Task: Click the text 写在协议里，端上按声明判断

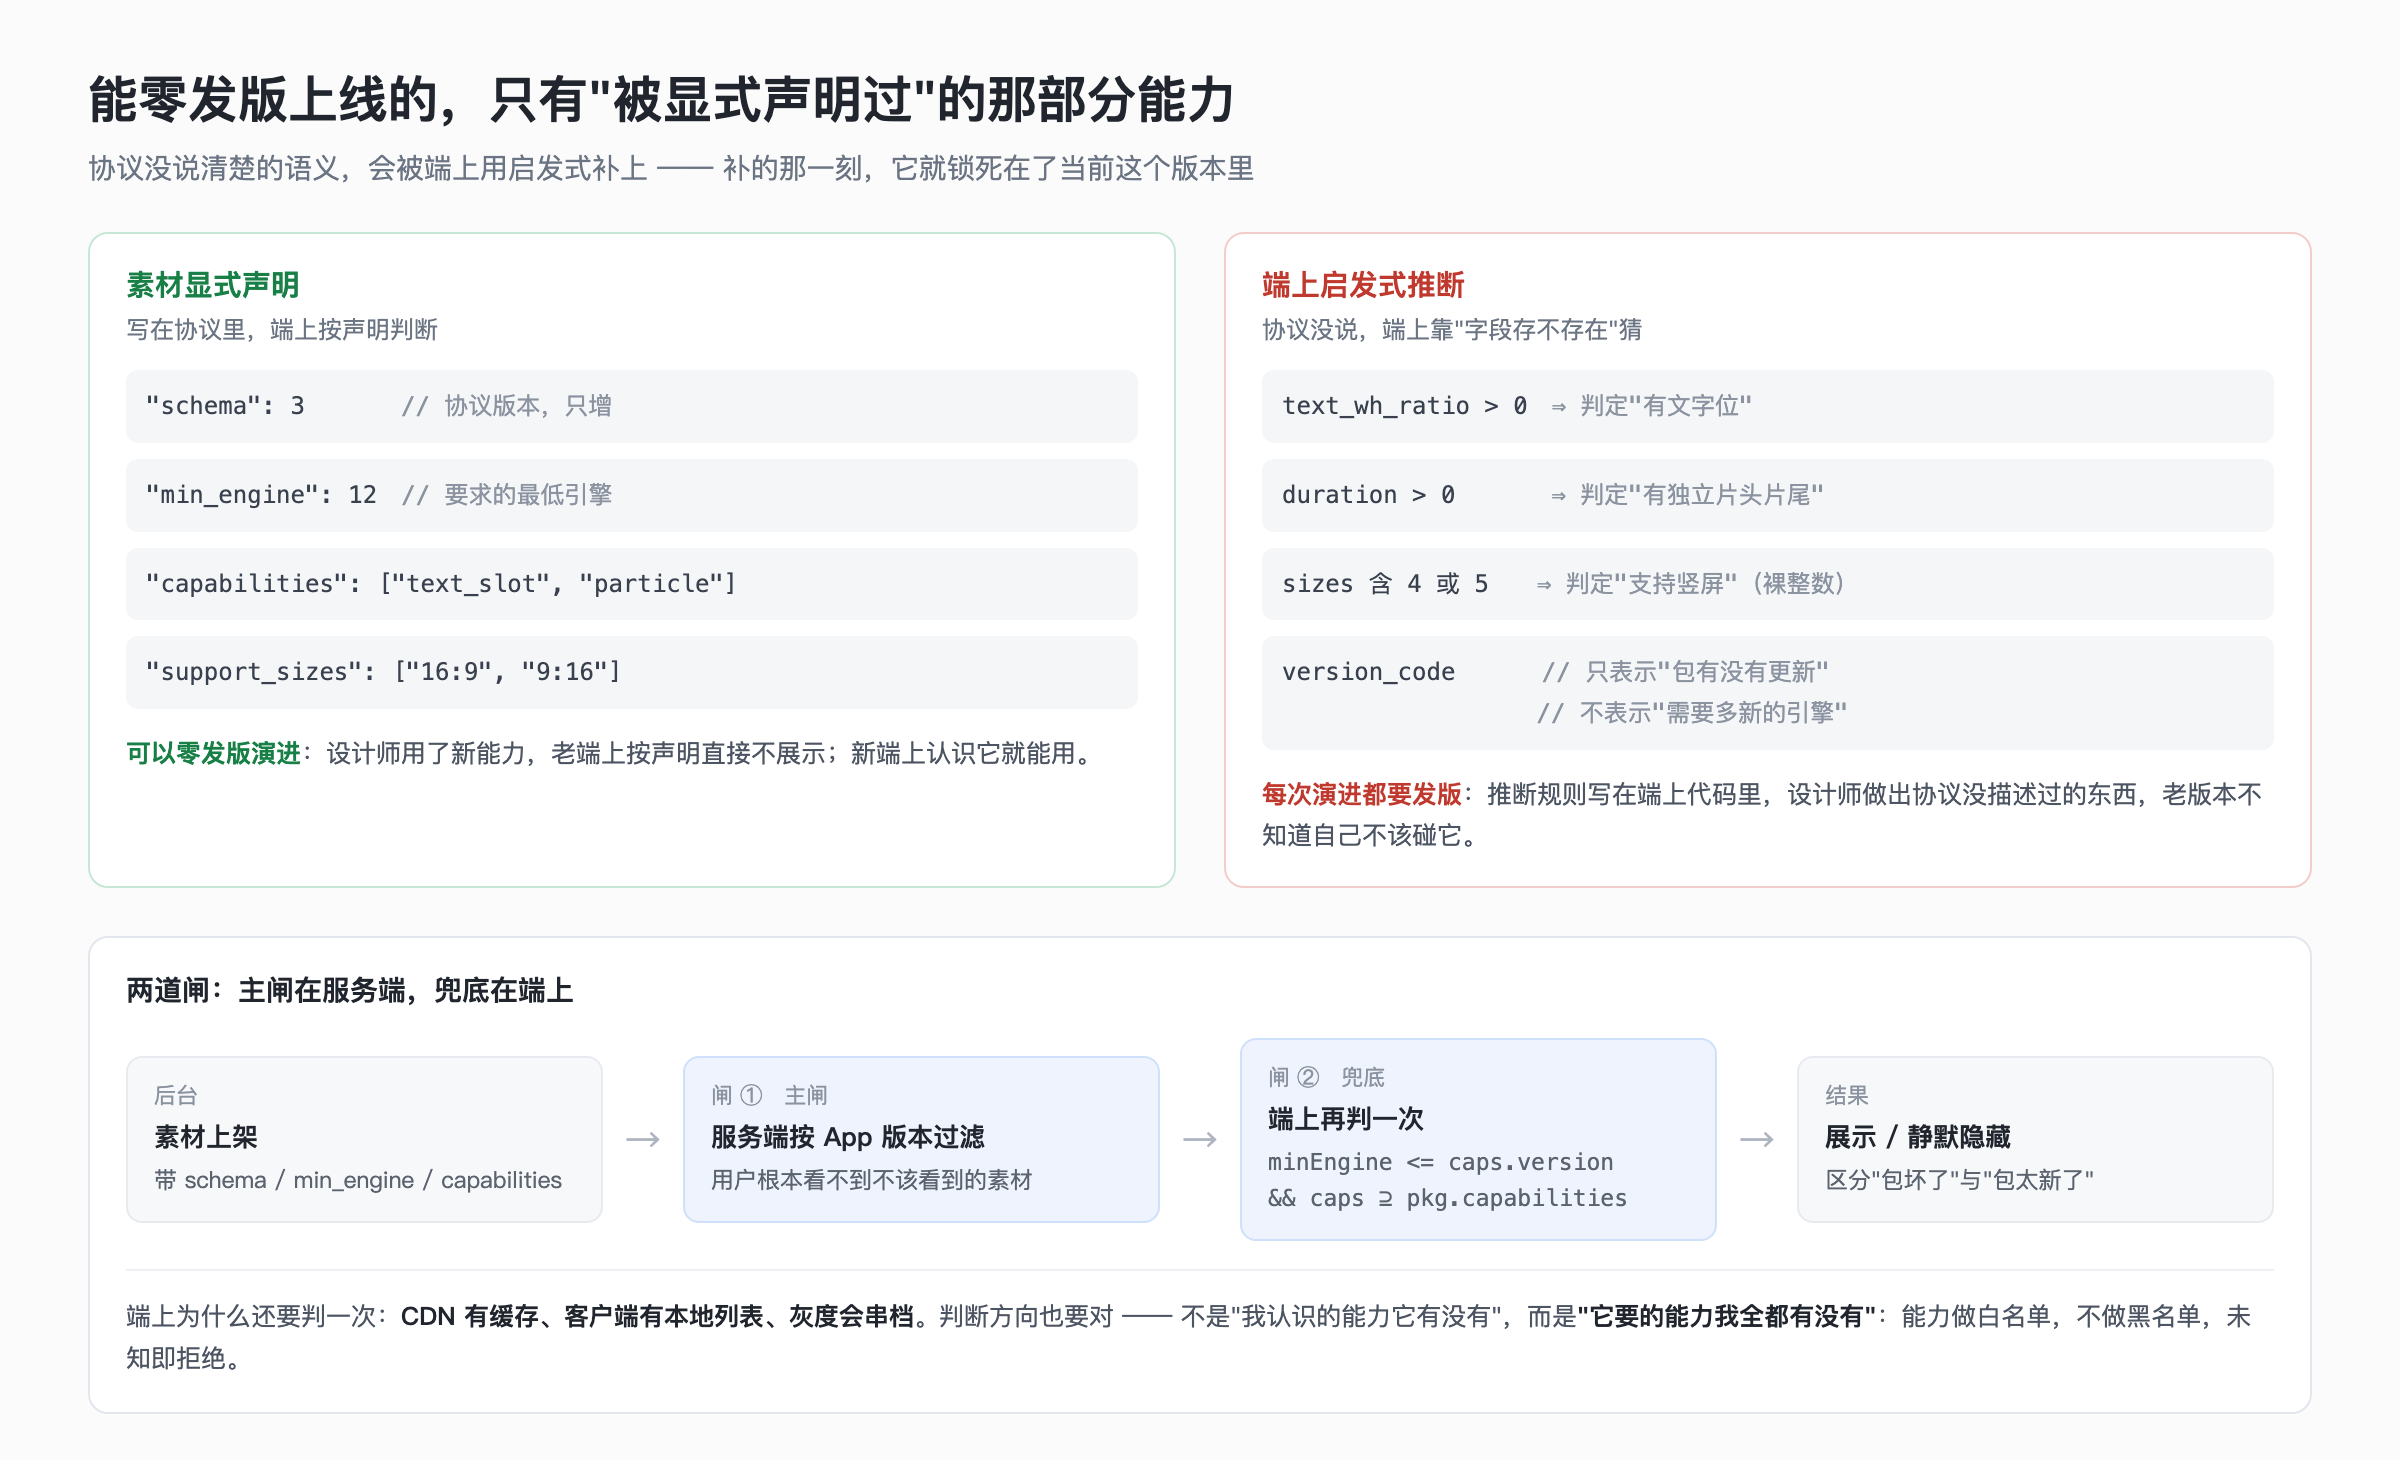Action: (x=282, y=330)
